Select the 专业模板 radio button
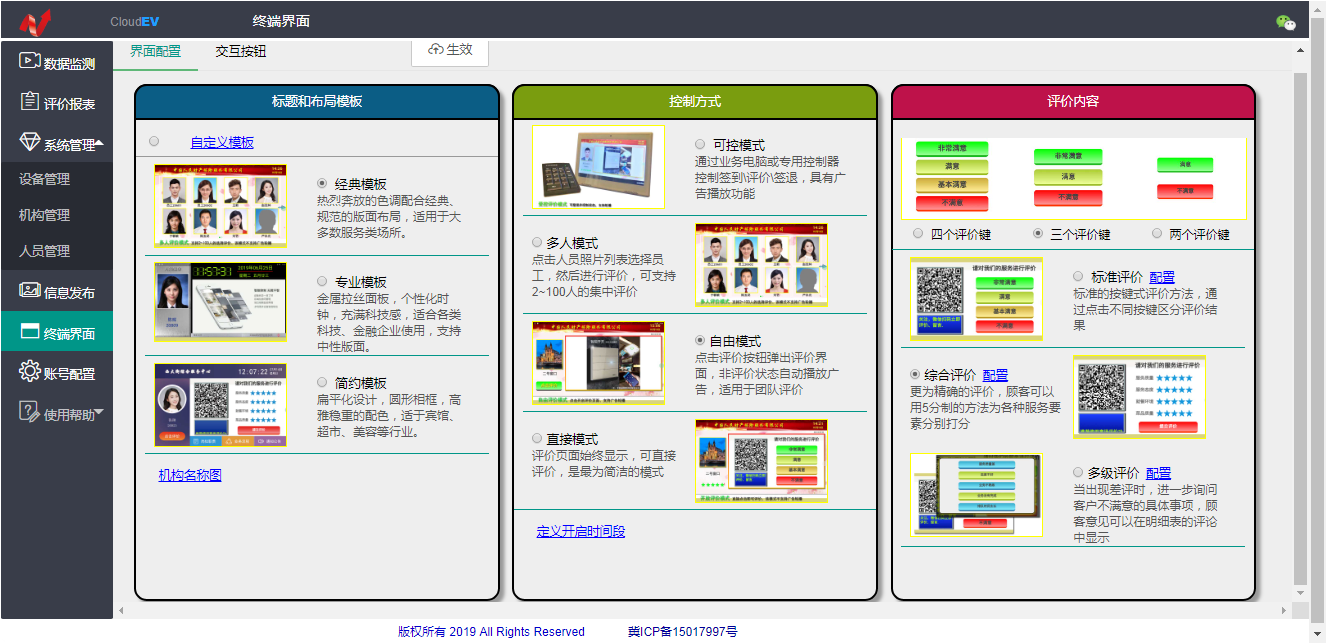 pyautogui.click(x=322, y=282)
